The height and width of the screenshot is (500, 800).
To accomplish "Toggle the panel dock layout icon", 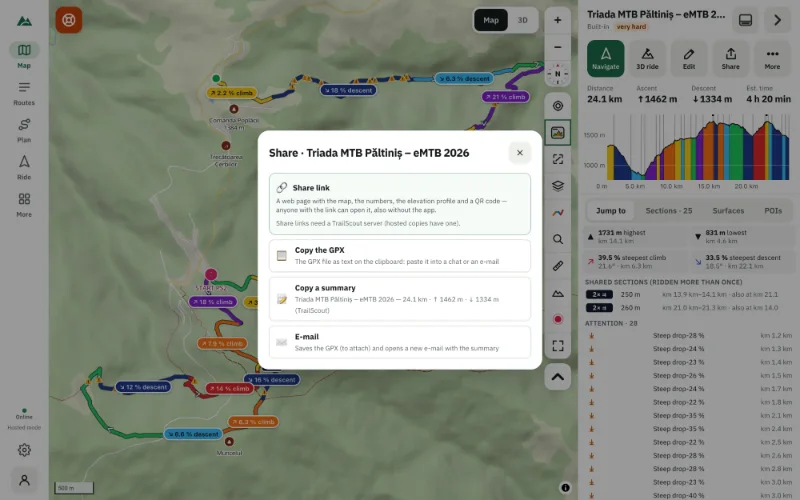I will [745, 20].
